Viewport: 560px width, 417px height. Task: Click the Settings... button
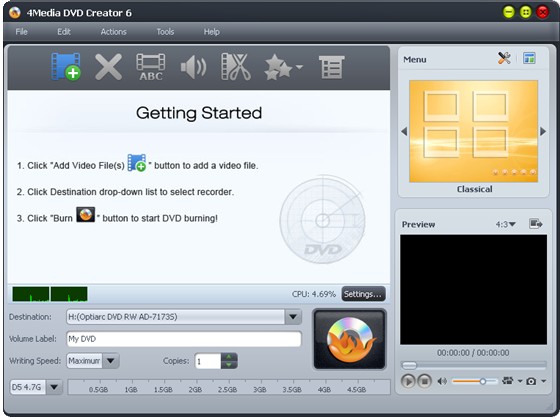363,294
